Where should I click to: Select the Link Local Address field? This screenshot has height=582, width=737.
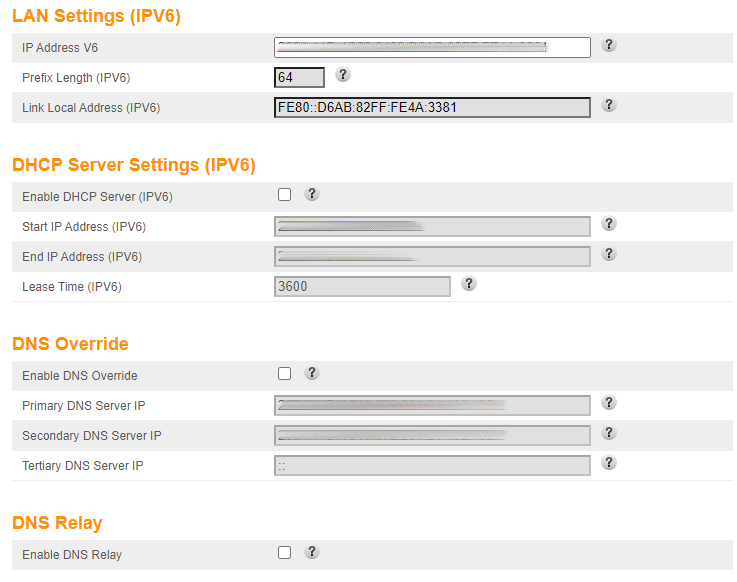pyautogui.click(x=432, y=107)
